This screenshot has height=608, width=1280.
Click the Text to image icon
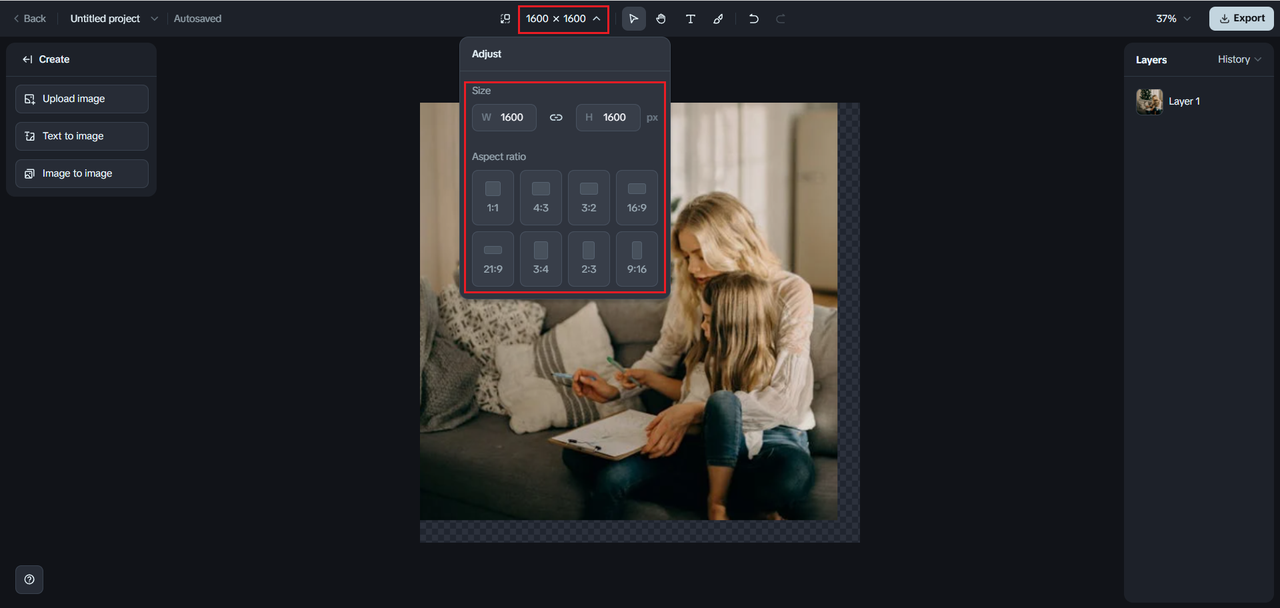[30, 136]
